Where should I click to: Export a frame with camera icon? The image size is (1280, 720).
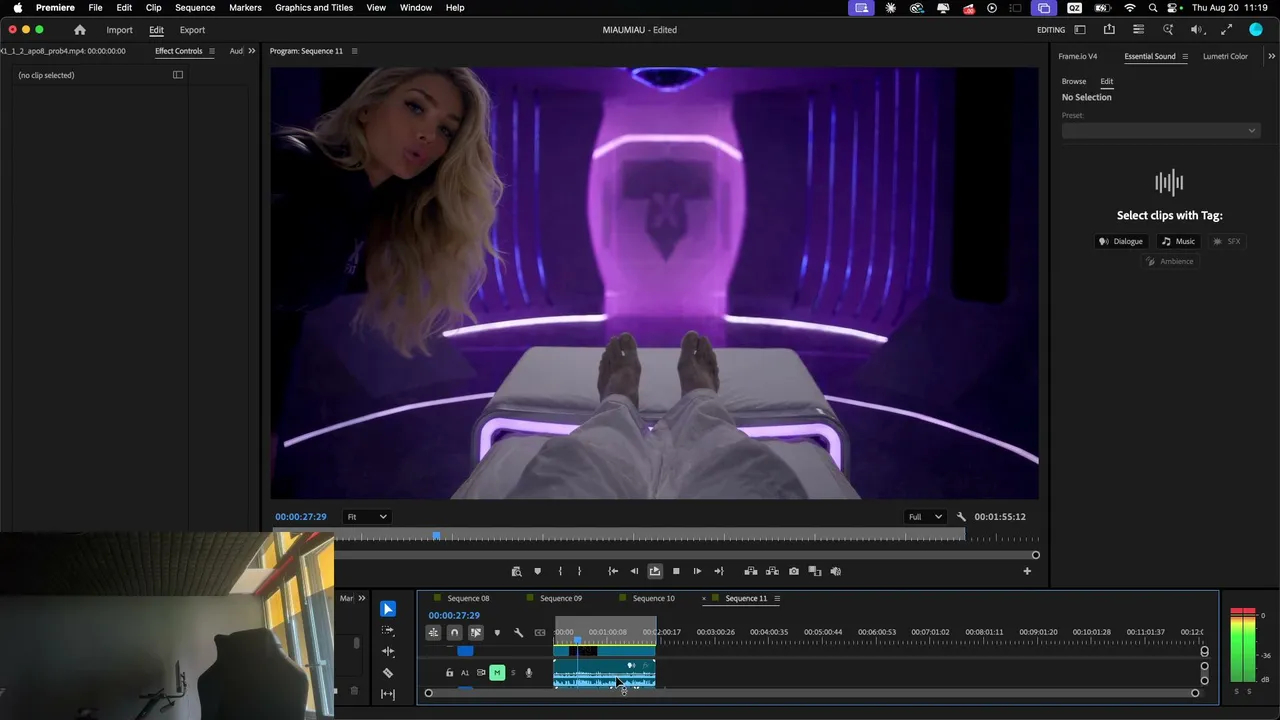point(794,571)
